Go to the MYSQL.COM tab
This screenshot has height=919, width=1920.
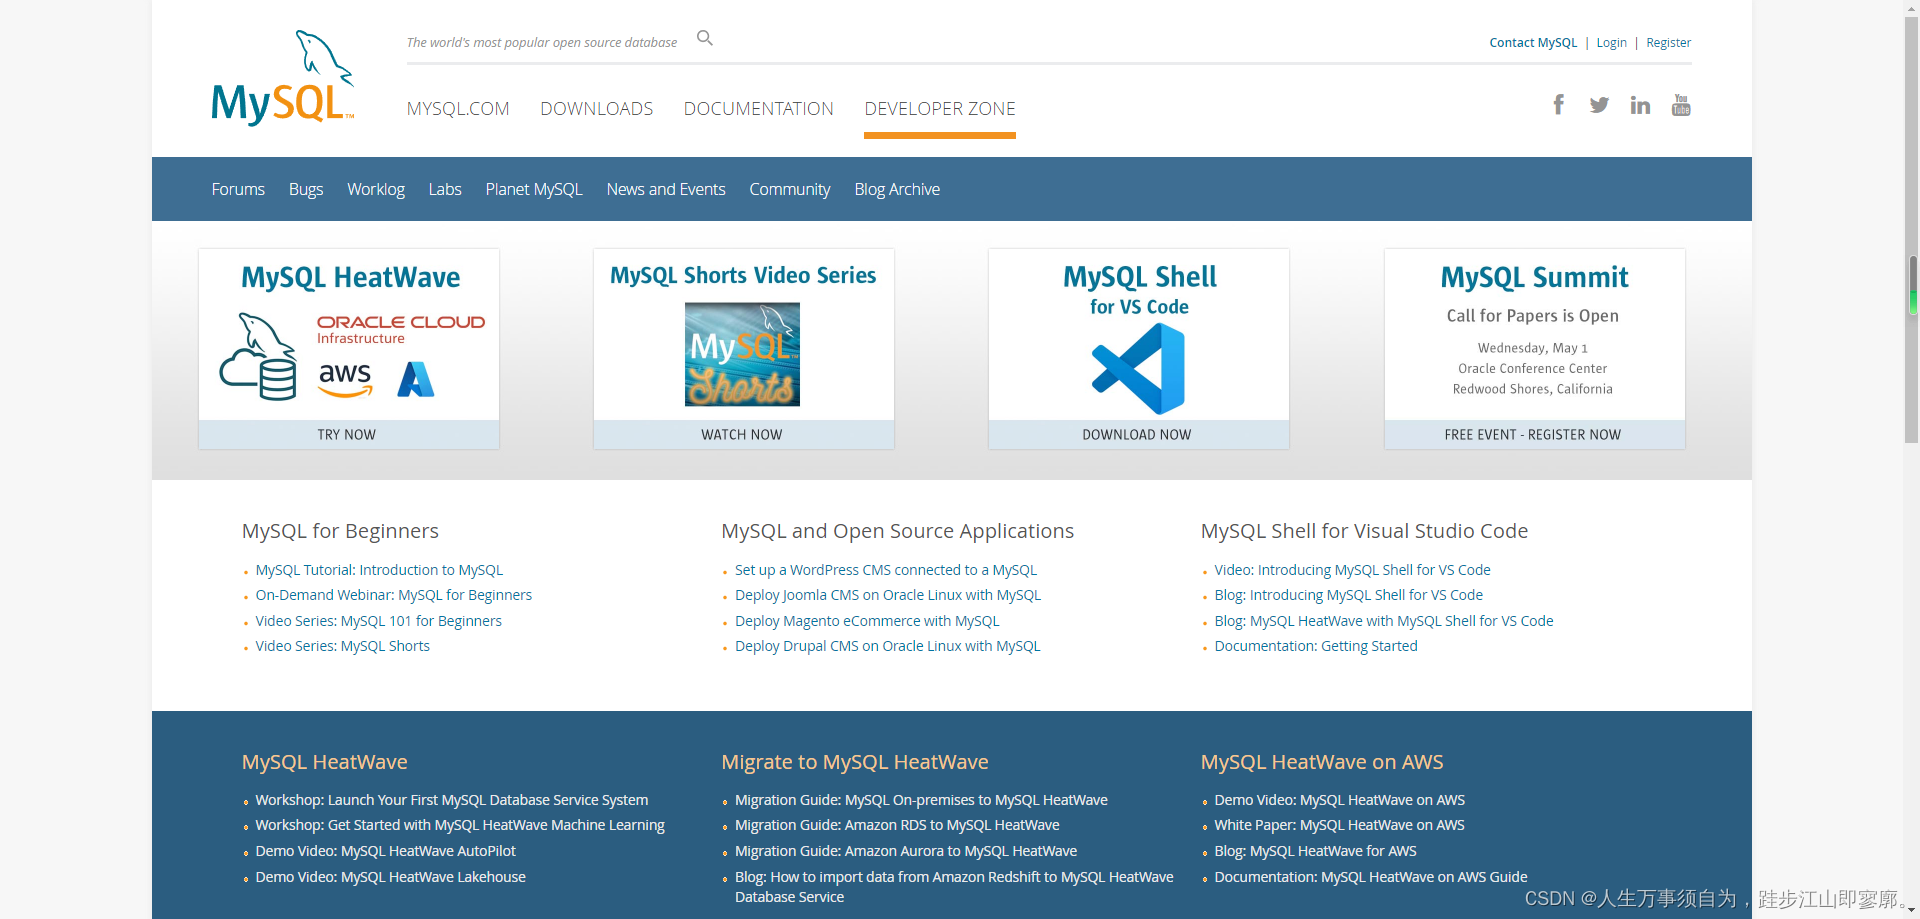(x=458, y=108)
